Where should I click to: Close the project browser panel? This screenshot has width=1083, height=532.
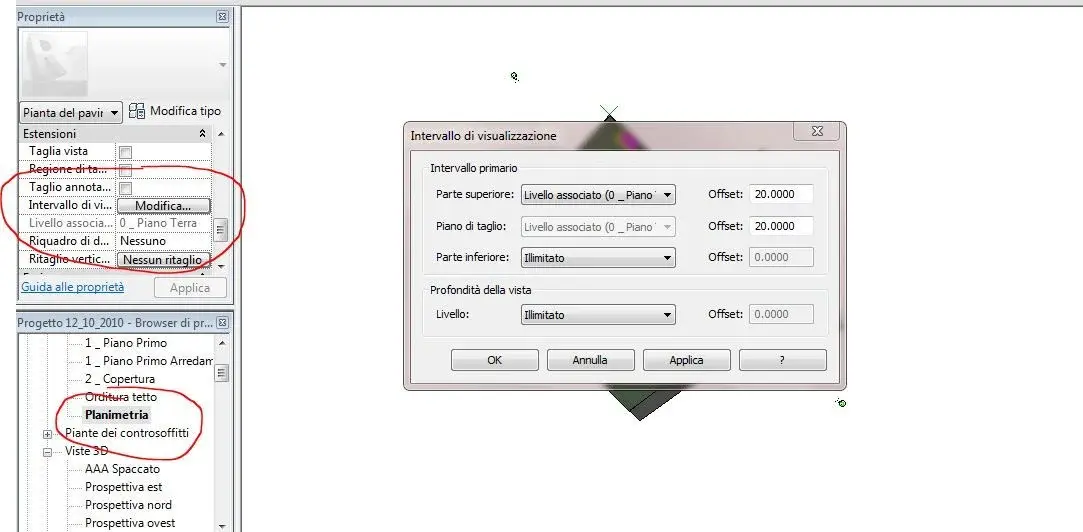click(x=222, y=323)
